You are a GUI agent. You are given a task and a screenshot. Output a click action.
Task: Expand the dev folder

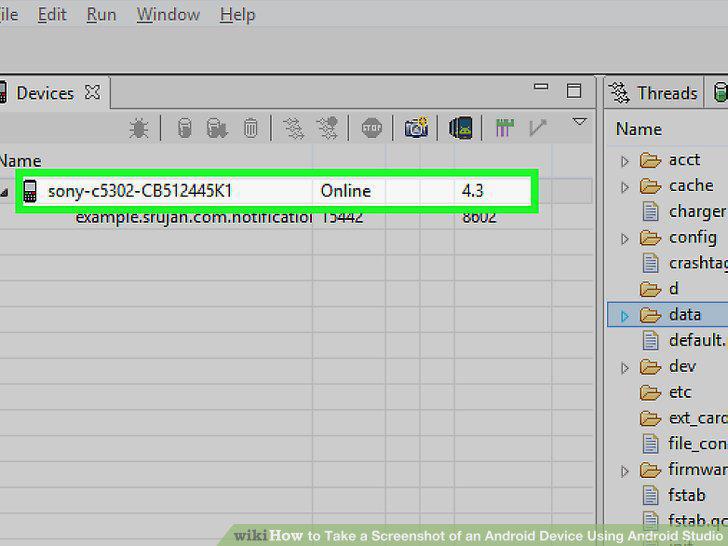pos(625,368)
